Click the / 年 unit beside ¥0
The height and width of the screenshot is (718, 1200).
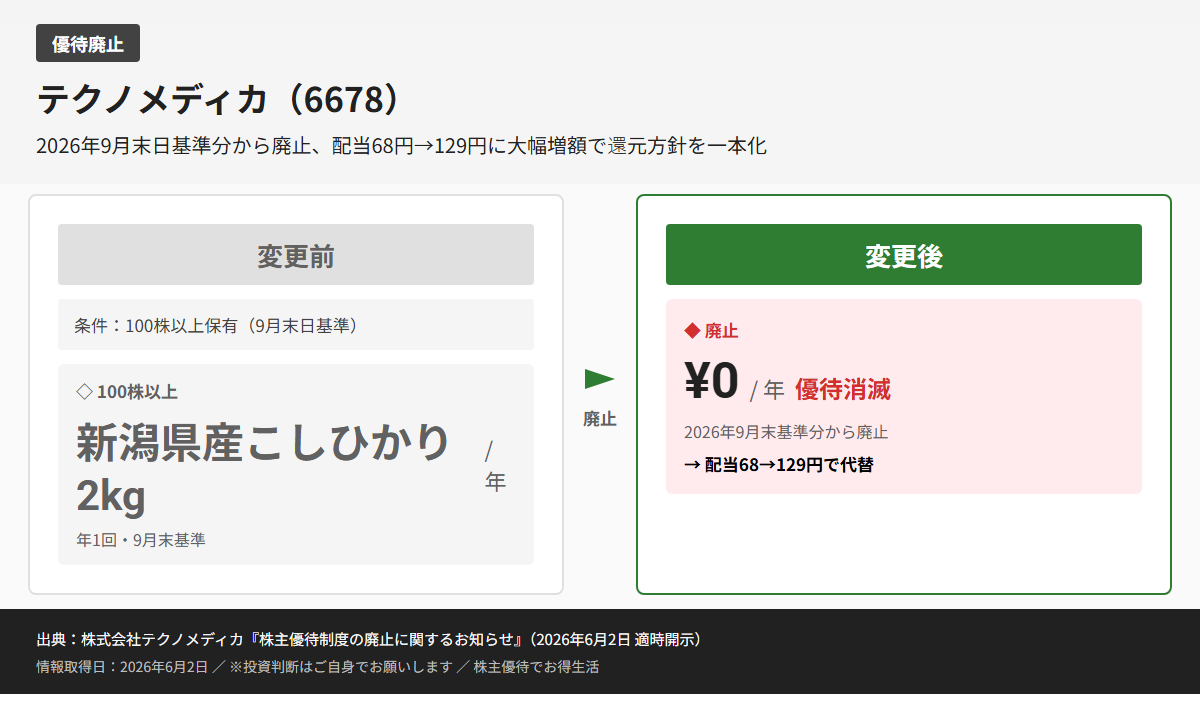[x=767, y=390]
